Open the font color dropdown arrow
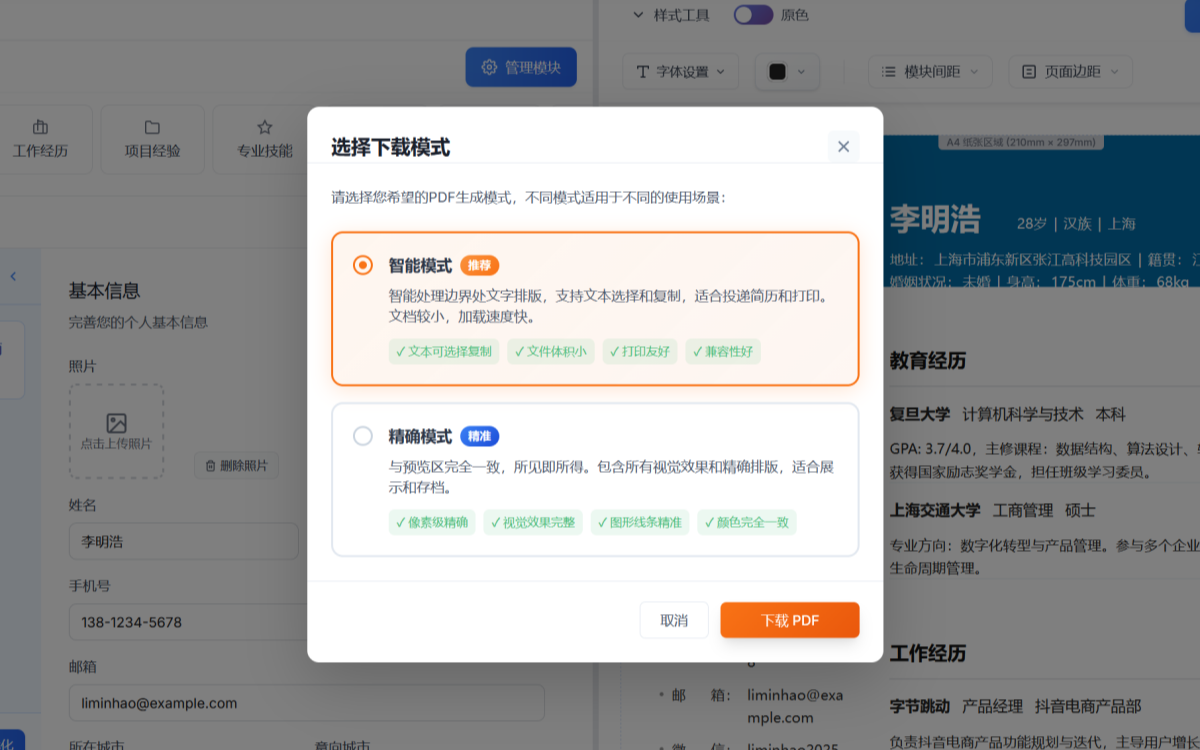The height and width of the screenshot is (750, 1200). [800, 71]
